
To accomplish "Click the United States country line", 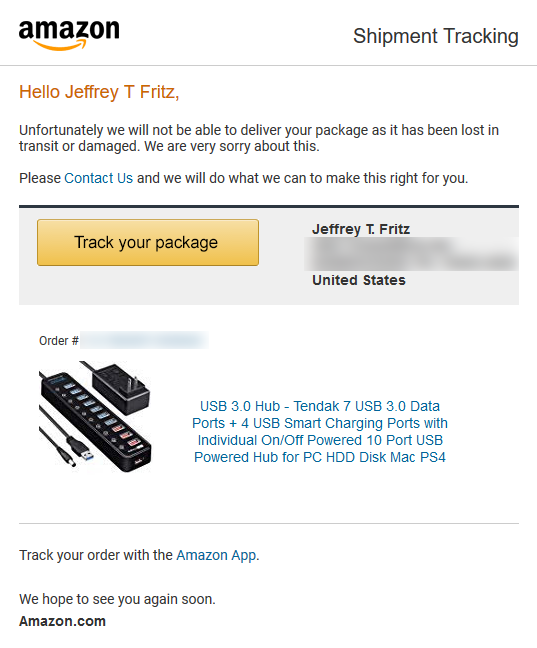I will [359, 280].
